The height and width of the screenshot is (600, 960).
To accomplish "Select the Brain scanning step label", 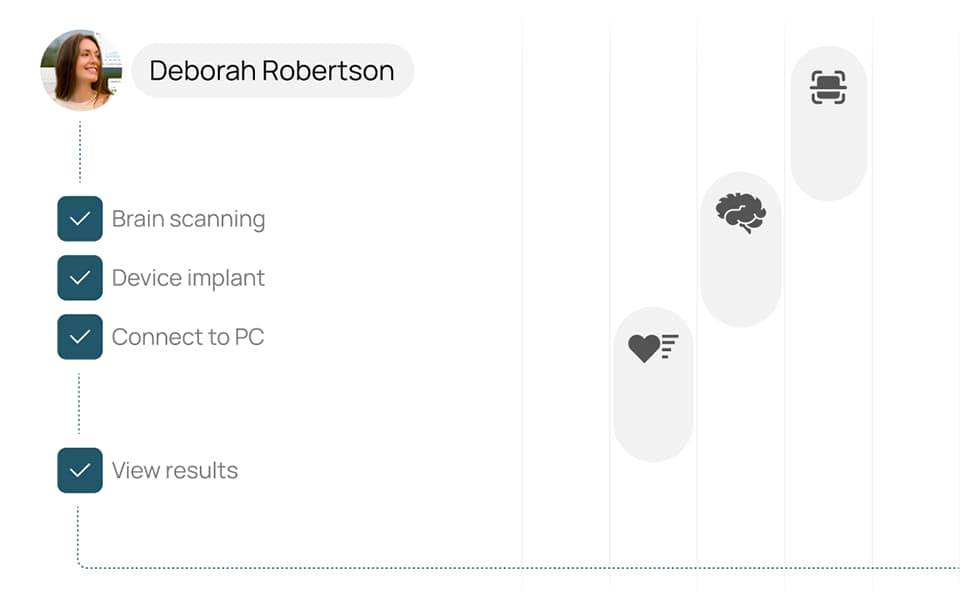I will coord(188,219).
